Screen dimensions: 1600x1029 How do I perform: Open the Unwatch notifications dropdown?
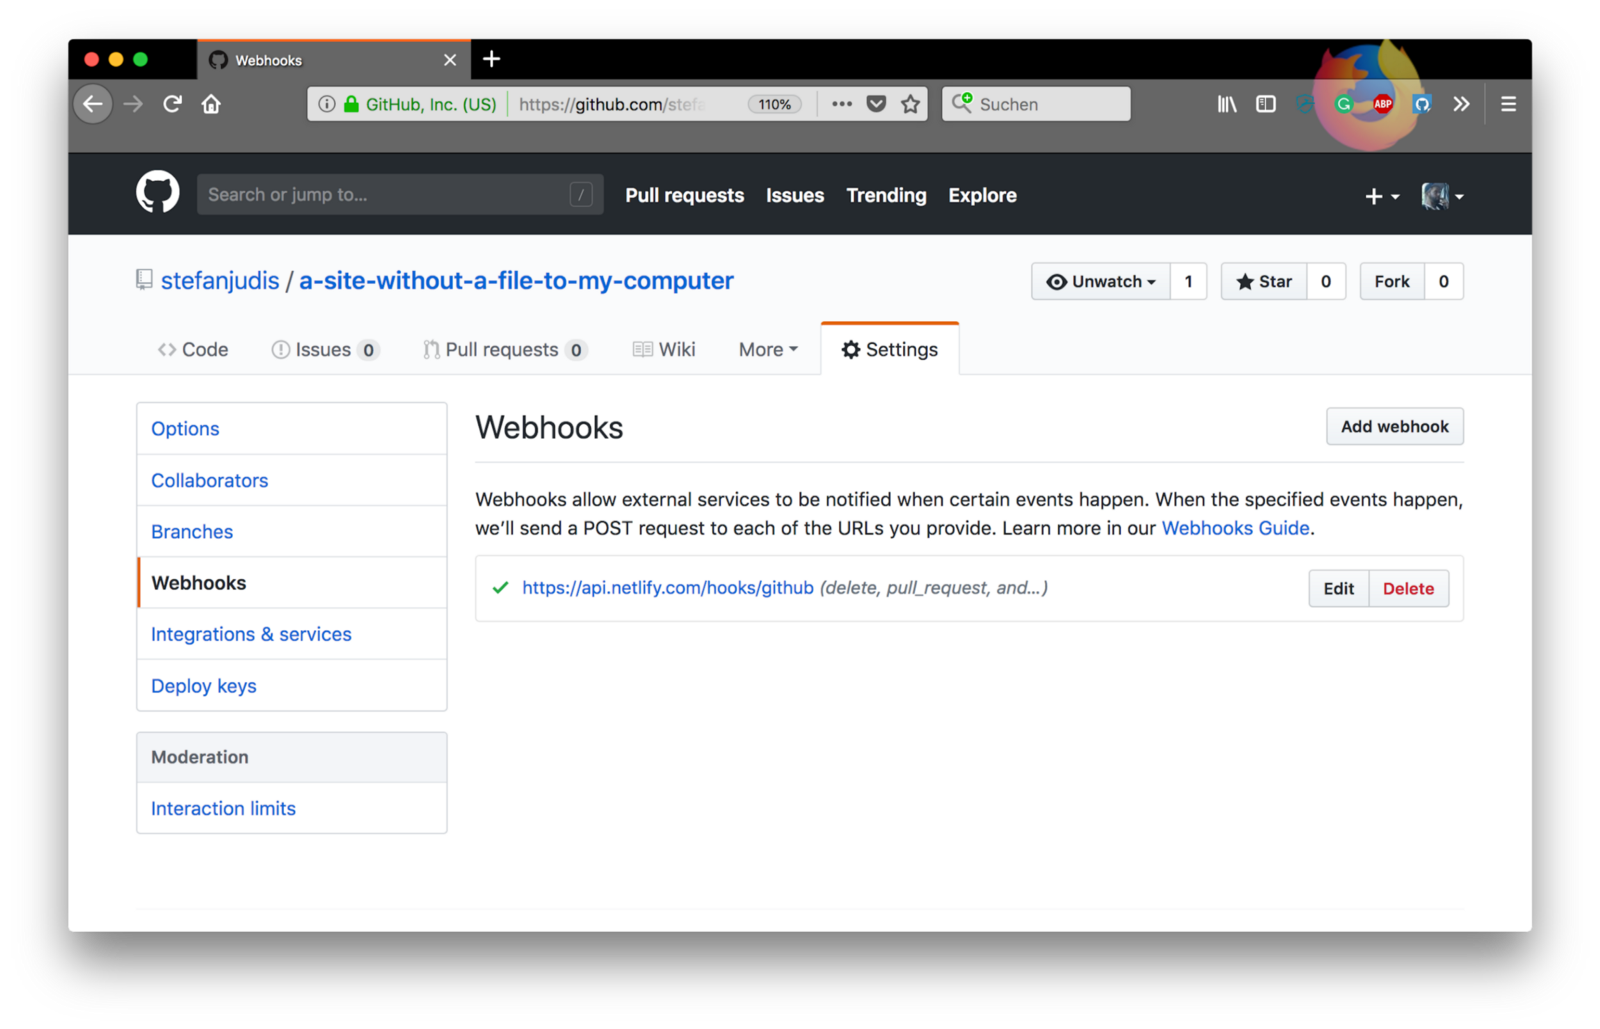point(1101,282)
